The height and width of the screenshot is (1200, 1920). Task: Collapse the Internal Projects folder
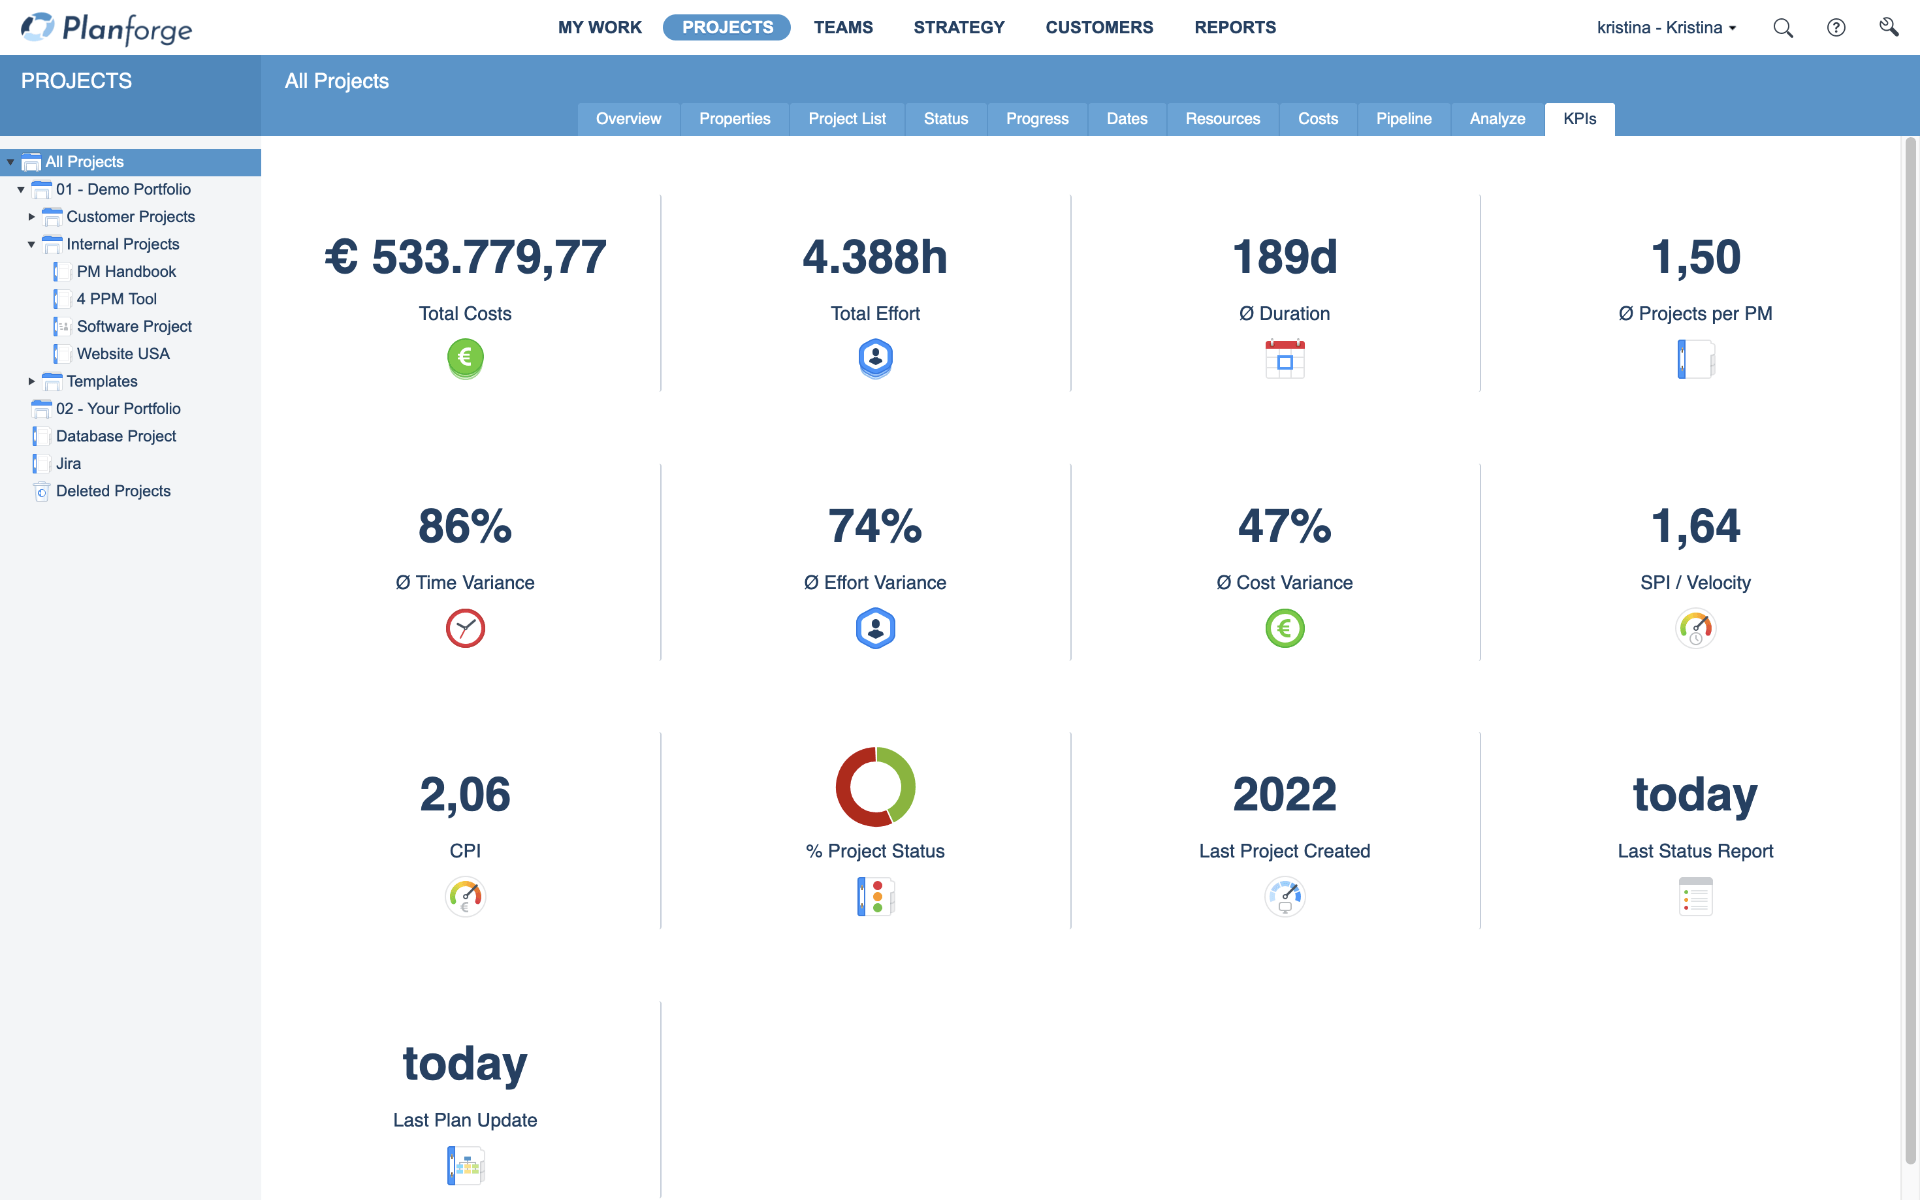coord(32,244)
